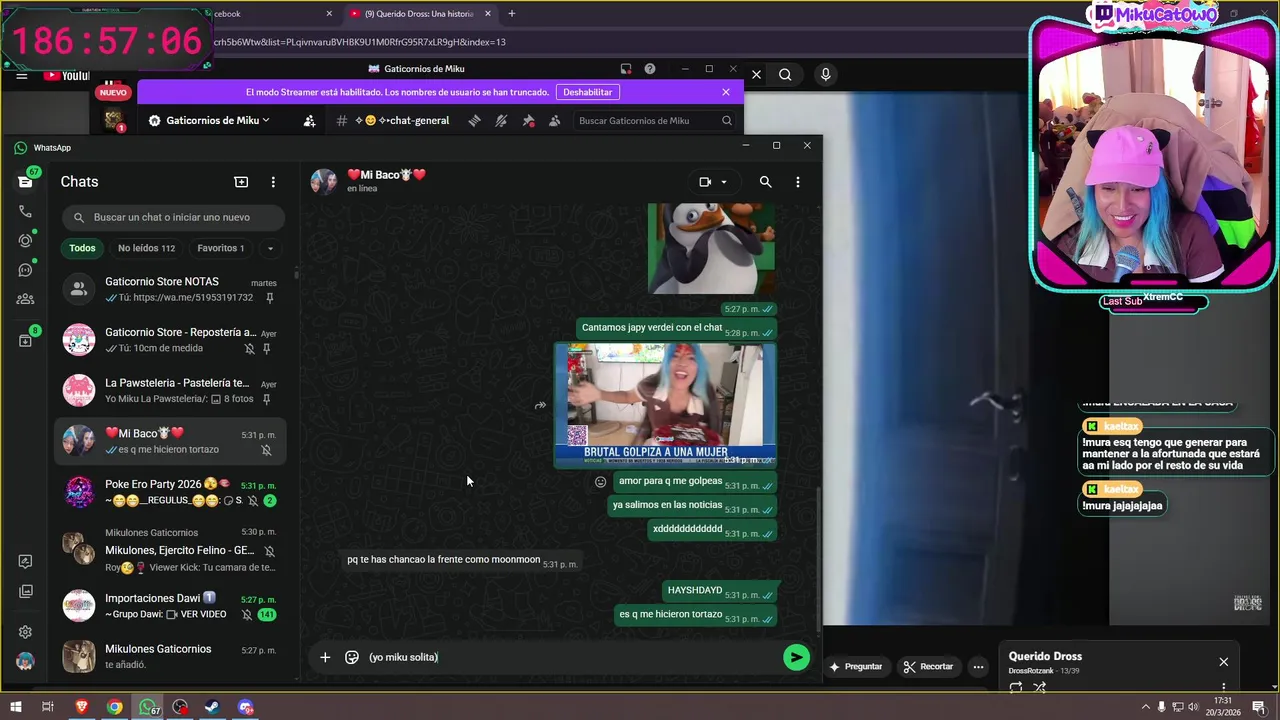The image size is (1280, 720).
Task: Click 'Buscar Gaticornios de Miku' search field
Action: [655, 121]
